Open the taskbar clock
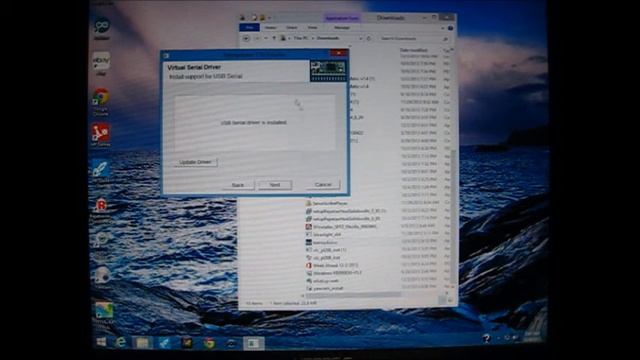The height and width of the screenshot is (360, 640). [x=533, y=337]
